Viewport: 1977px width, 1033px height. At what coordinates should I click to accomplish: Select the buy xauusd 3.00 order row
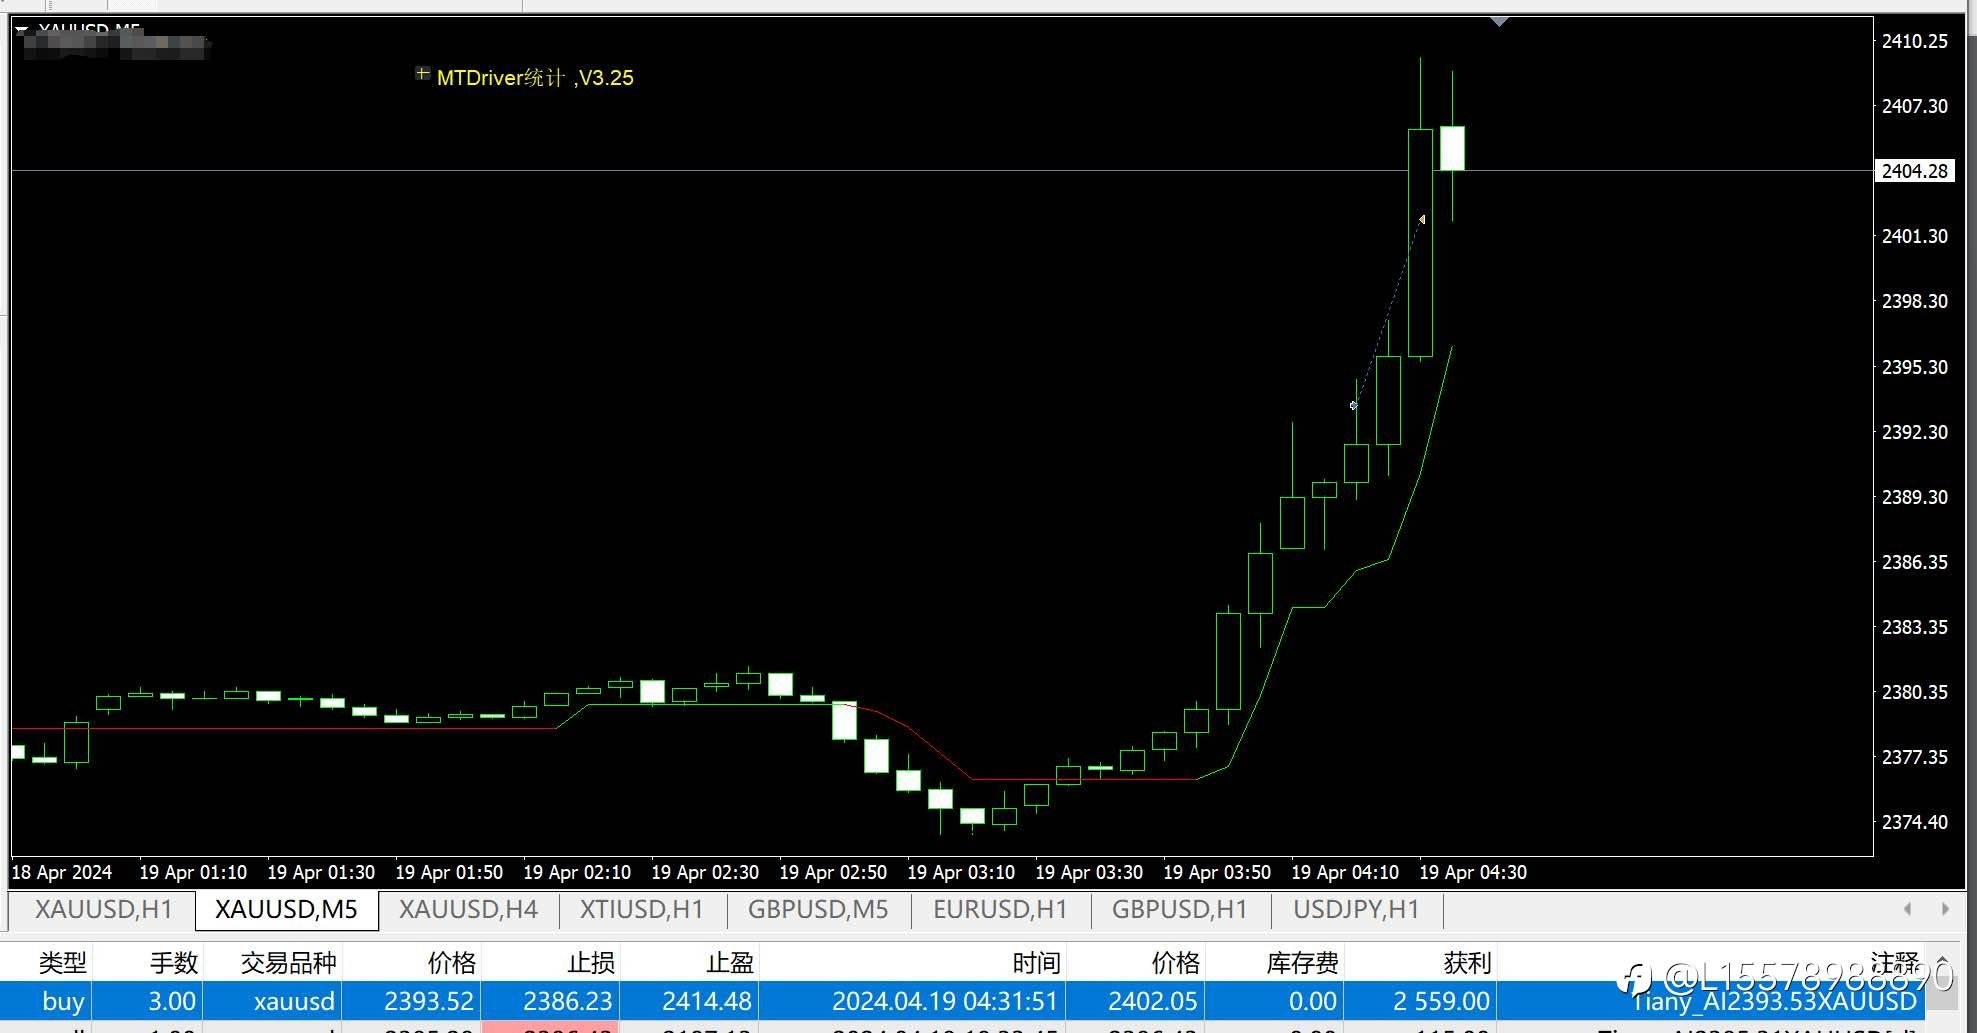(962, 1001)
